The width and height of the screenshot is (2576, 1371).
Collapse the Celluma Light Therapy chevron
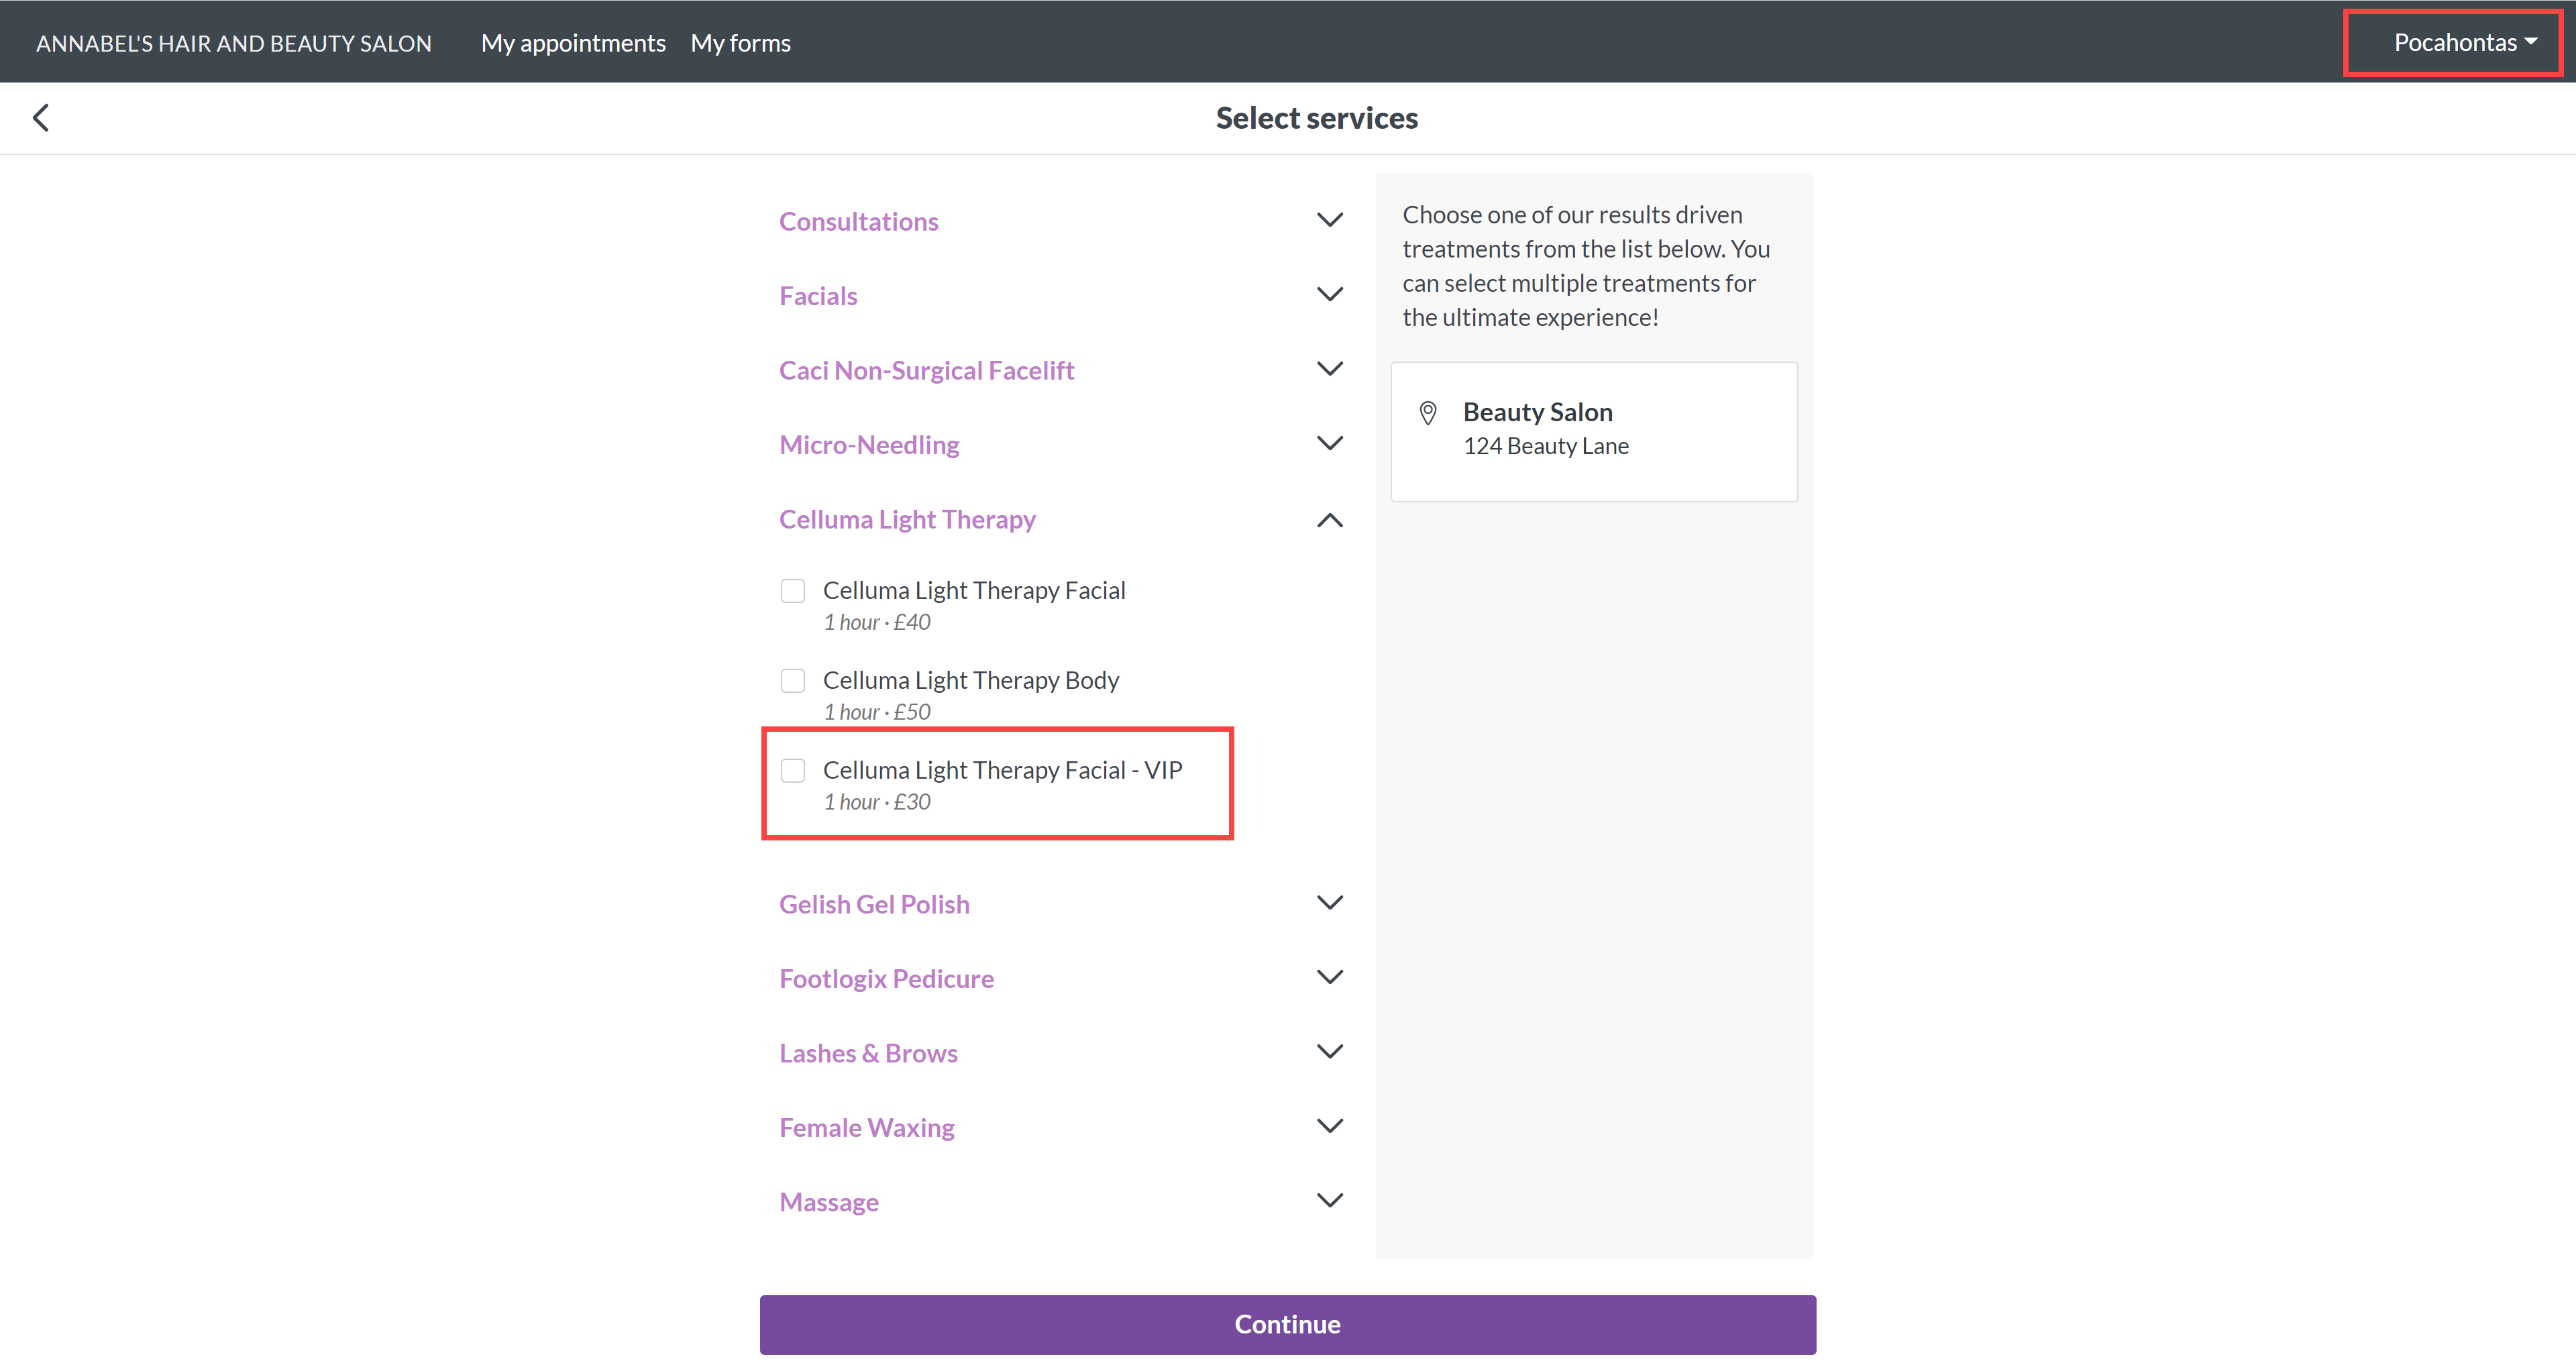[1330, 520]
